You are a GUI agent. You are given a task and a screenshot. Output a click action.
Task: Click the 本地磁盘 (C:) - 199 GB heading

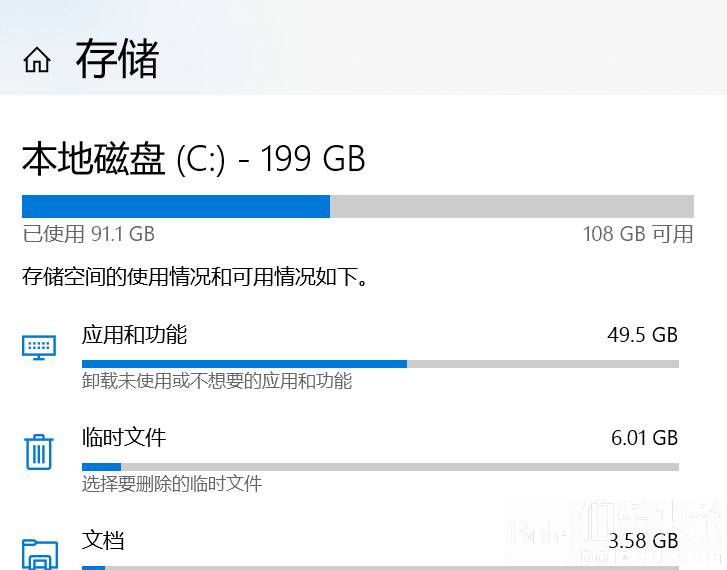(194, 159)
